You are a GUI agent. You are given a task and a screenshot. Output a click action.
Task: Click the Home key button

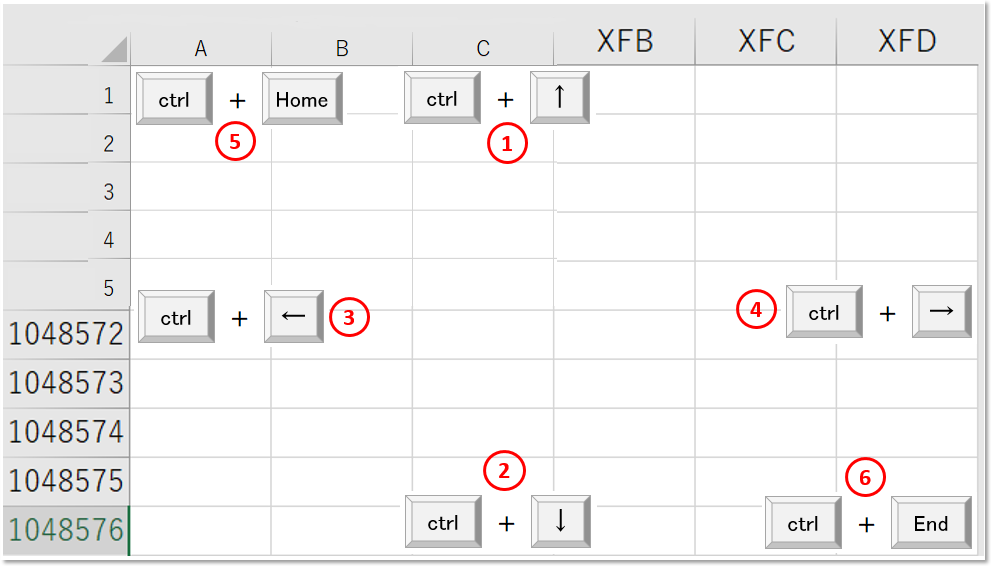coord(302,99)
